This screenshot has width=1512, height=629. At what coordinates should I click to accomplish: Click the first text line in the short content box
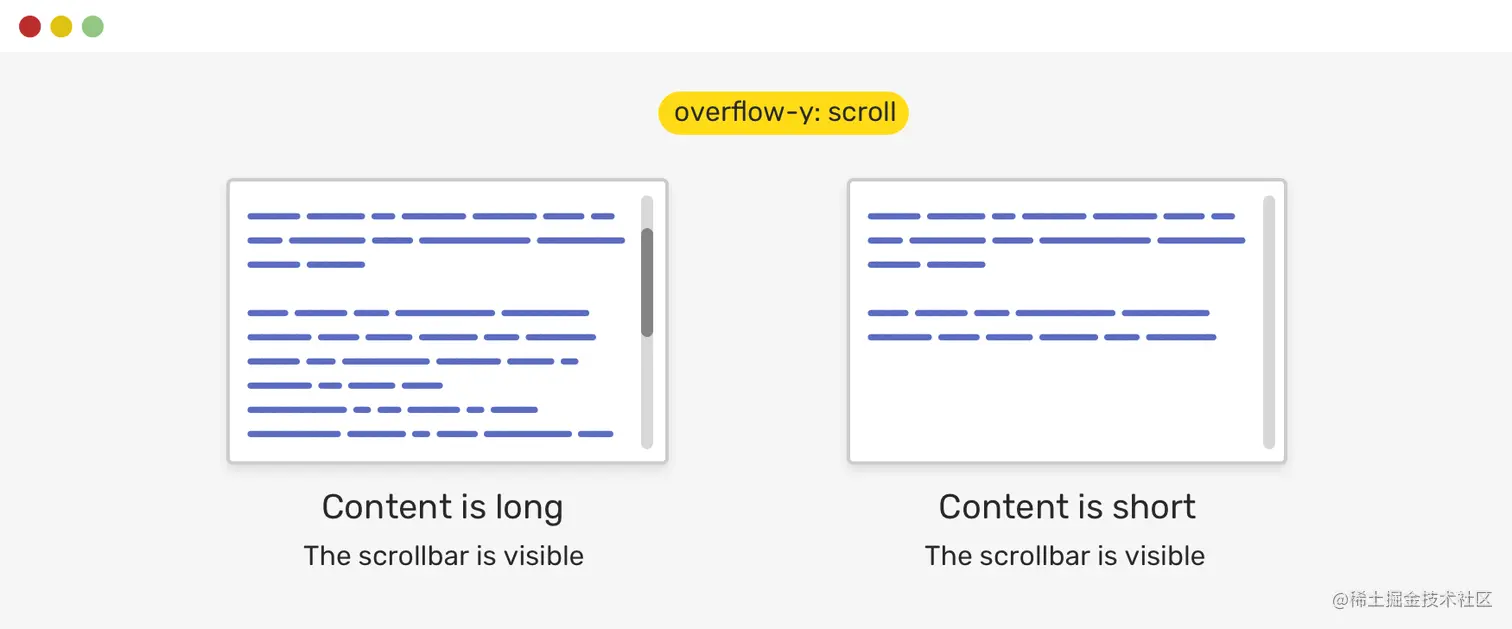point(1050,216)
